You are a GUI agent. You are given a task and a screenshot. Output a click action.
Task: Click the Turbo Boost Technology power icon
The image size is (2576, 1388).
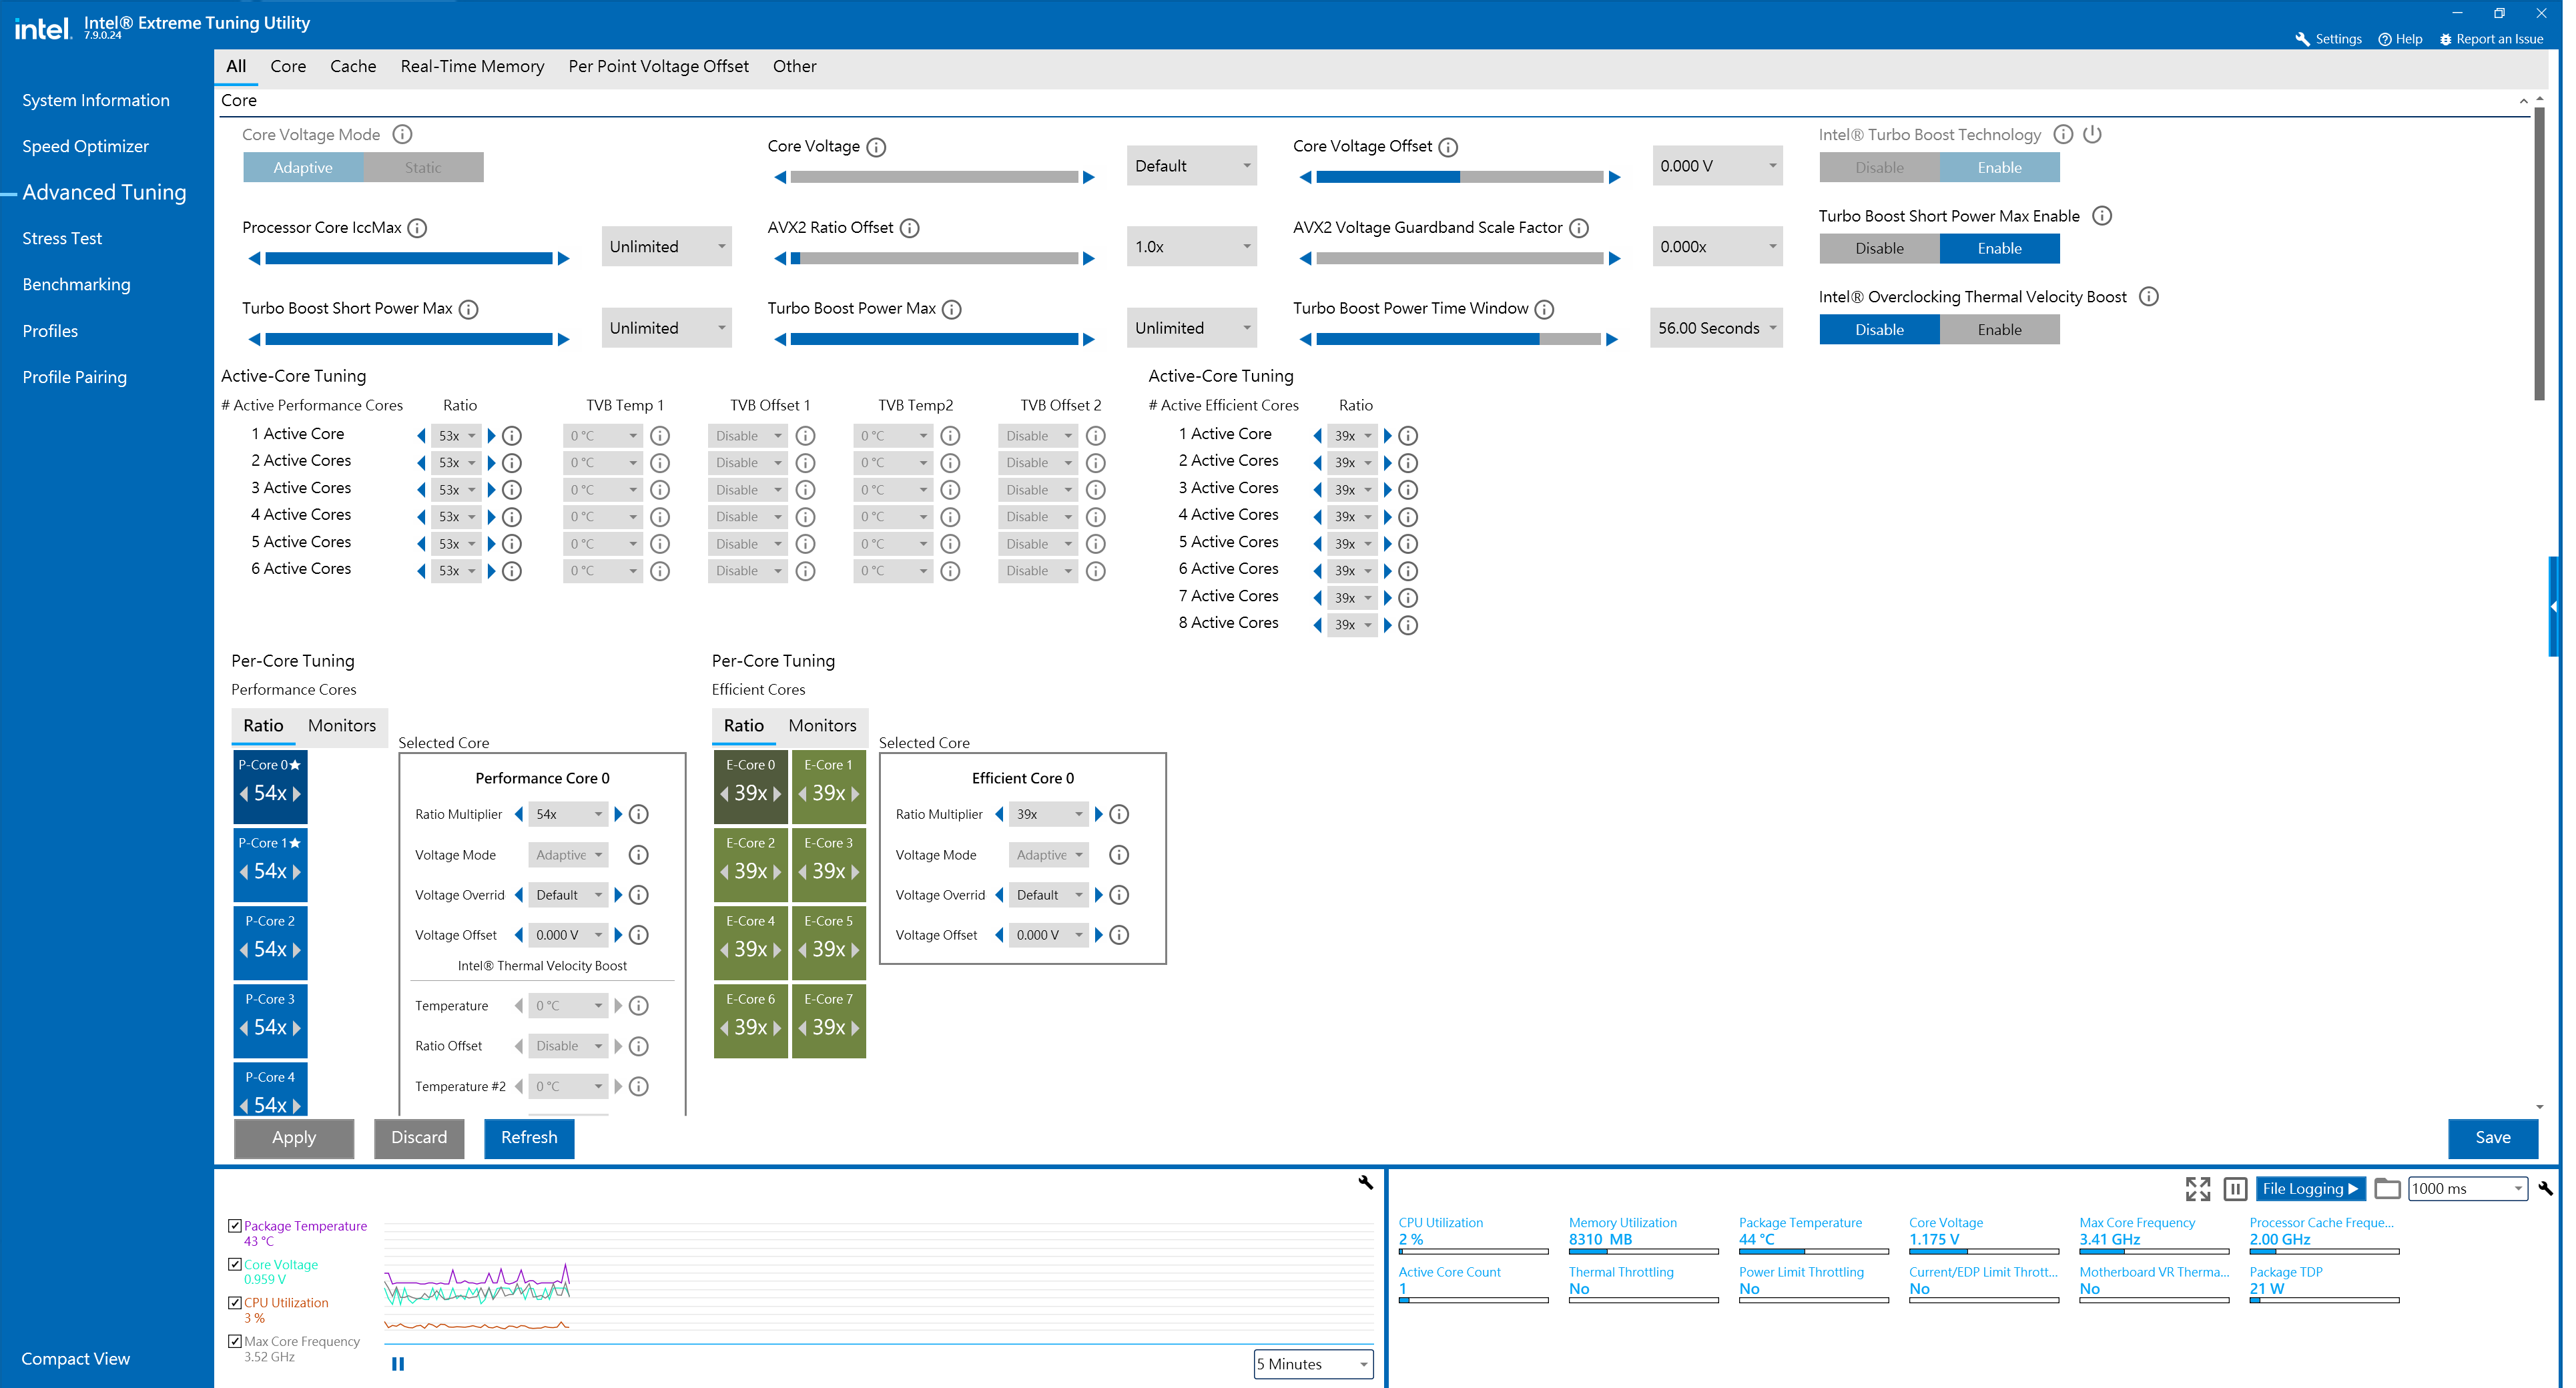coord(2092,134)
